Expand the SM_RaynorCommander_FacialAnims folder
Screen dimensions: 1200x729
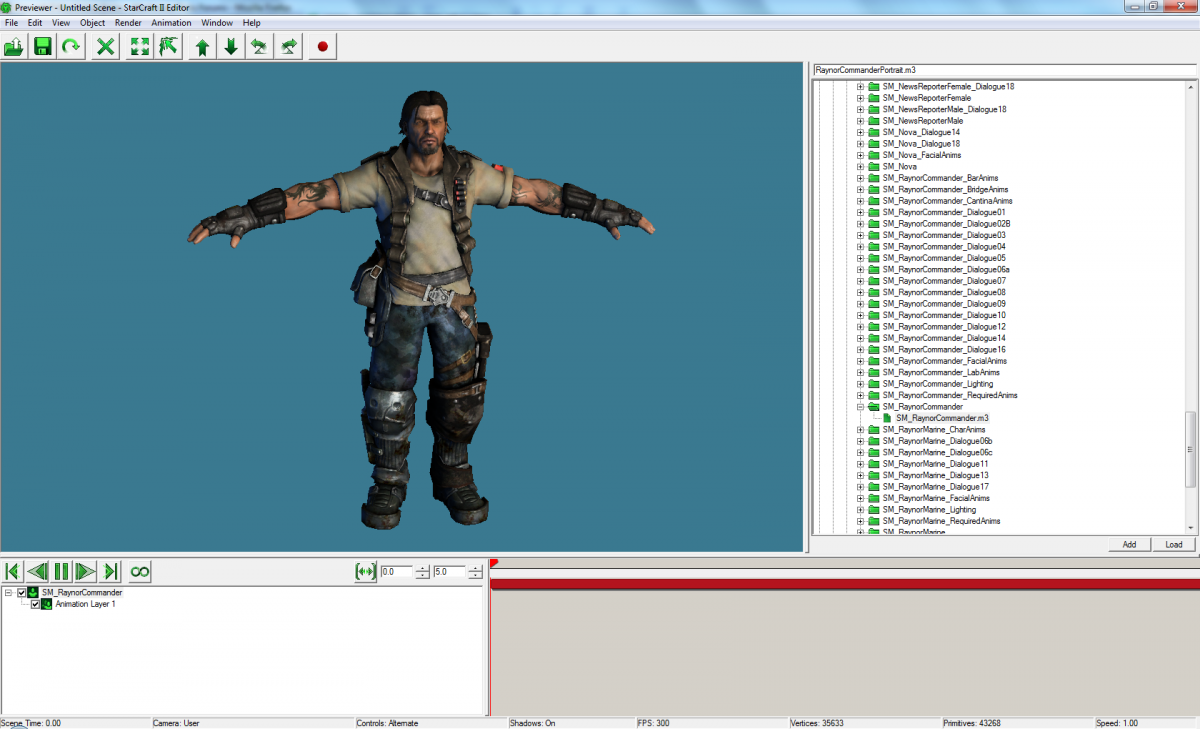[x=860, y=361]
